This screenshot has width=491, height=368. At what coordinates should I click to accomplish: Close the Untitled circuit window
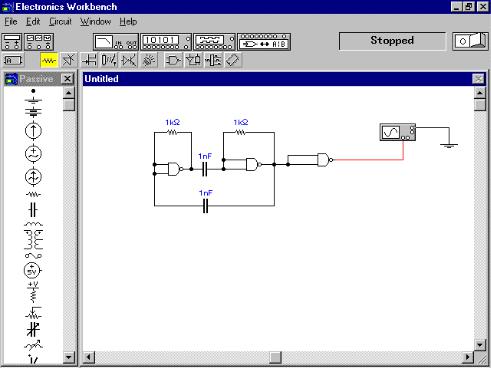tap(478, 79)
